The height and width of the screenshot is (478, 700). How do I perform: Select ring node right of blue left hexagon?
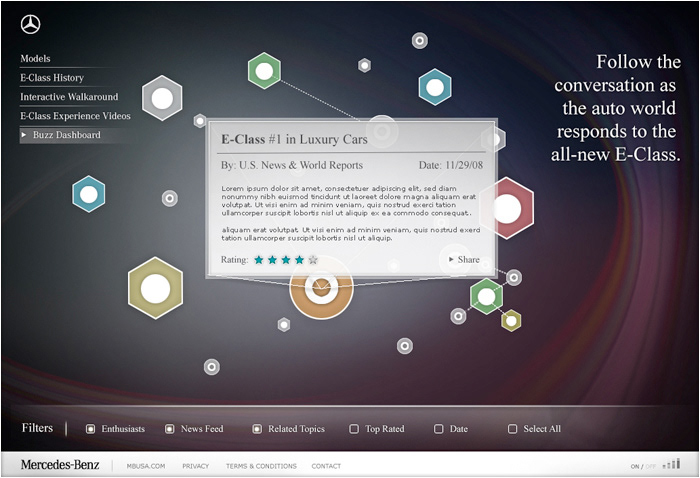[170, 198]
